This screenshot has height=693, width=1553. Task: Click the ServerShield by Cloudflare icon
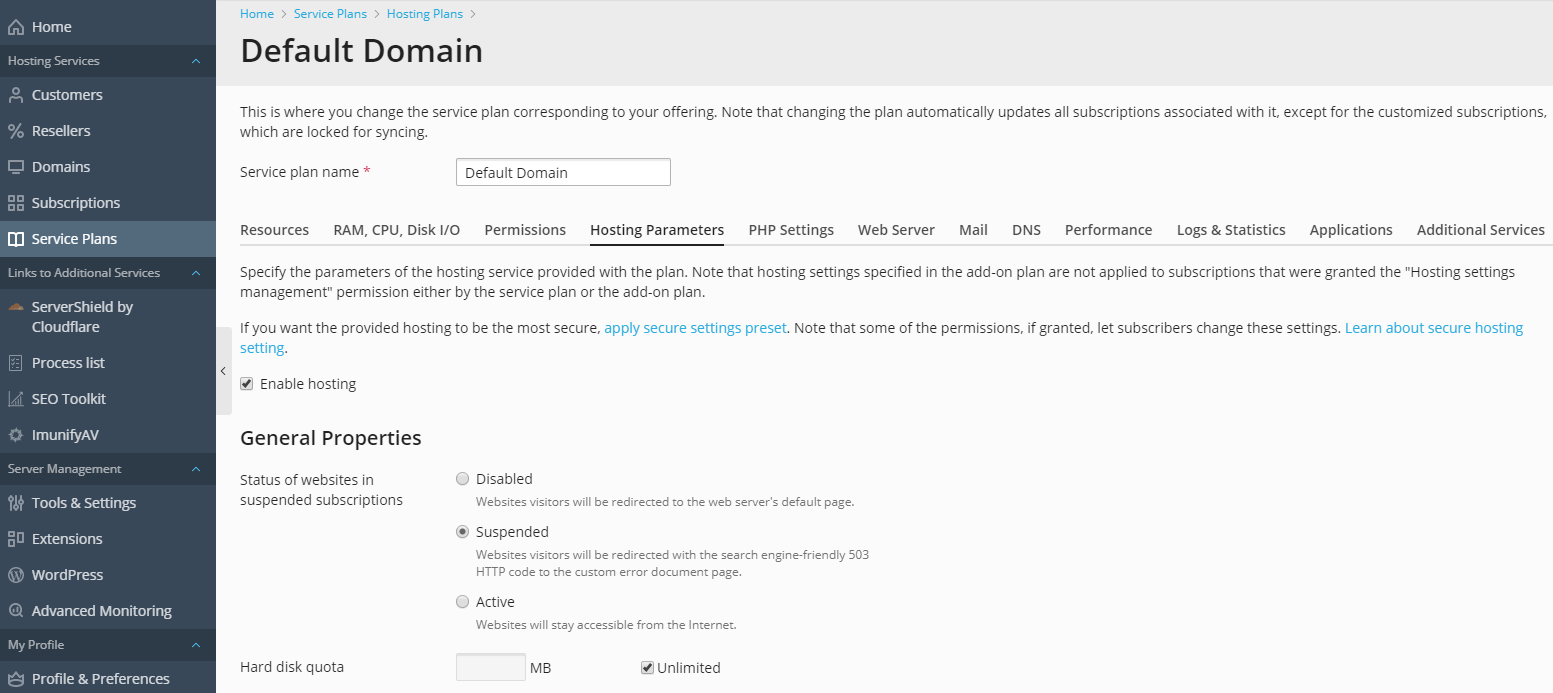(x=16, y=307)
